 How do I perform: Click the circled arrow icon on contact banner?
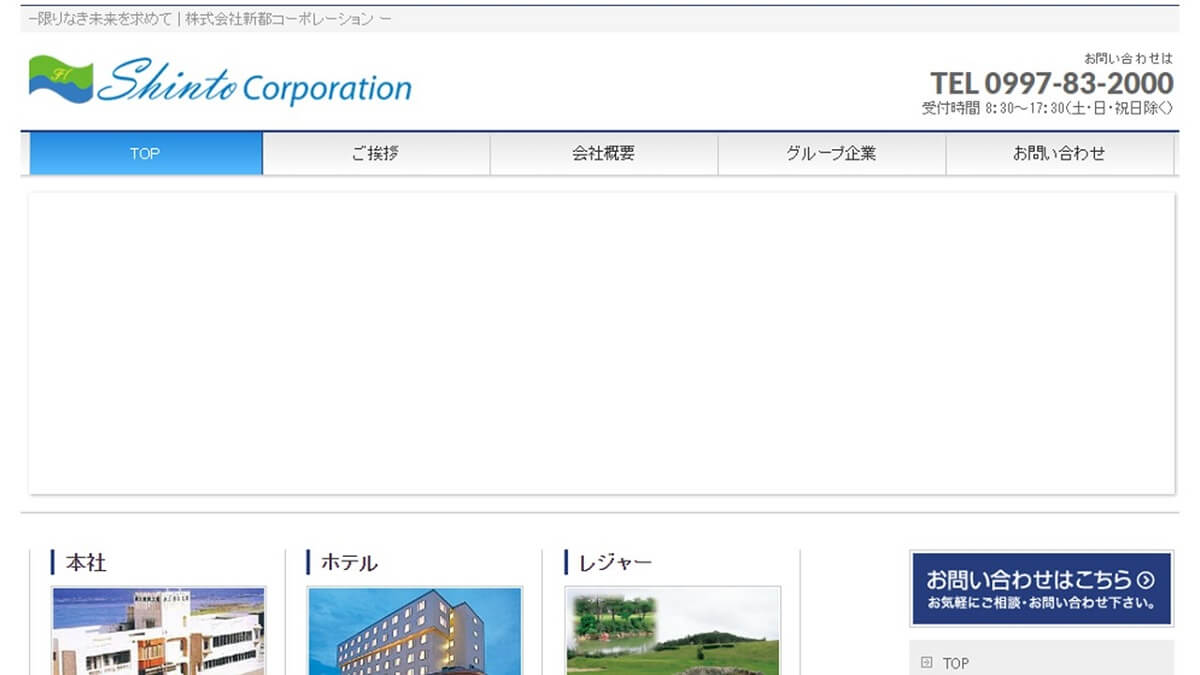pyautogui.click(x=1146, y=580)
